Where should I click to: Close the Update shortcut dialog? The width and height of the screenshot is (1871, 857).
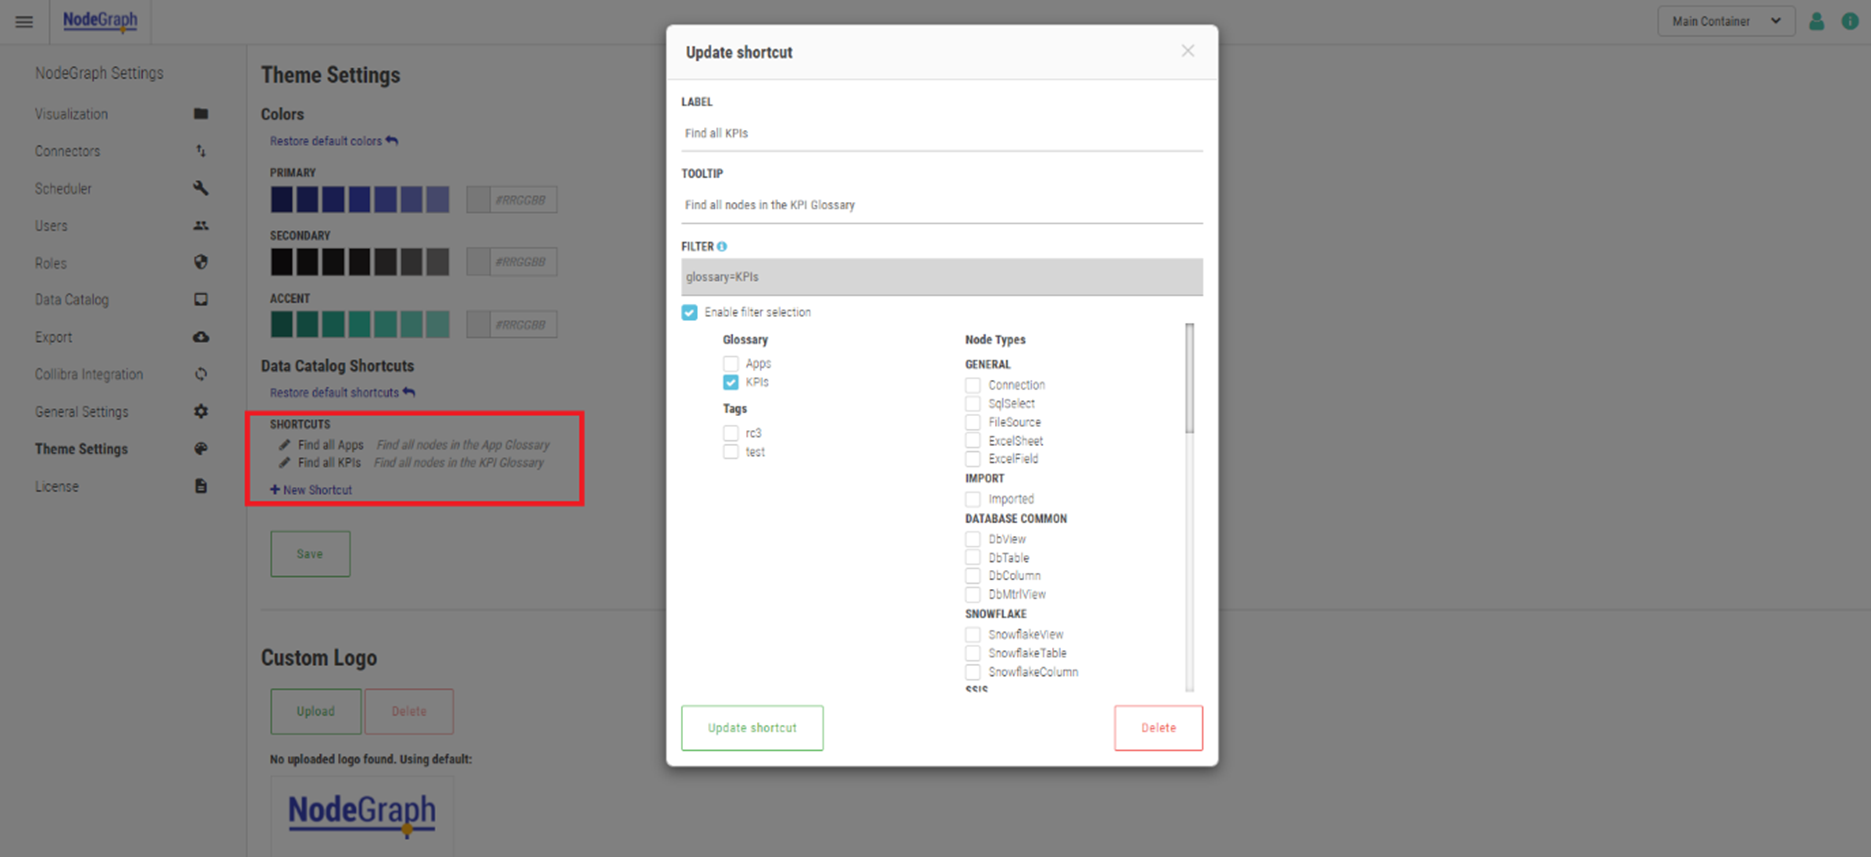[1187, 51]
